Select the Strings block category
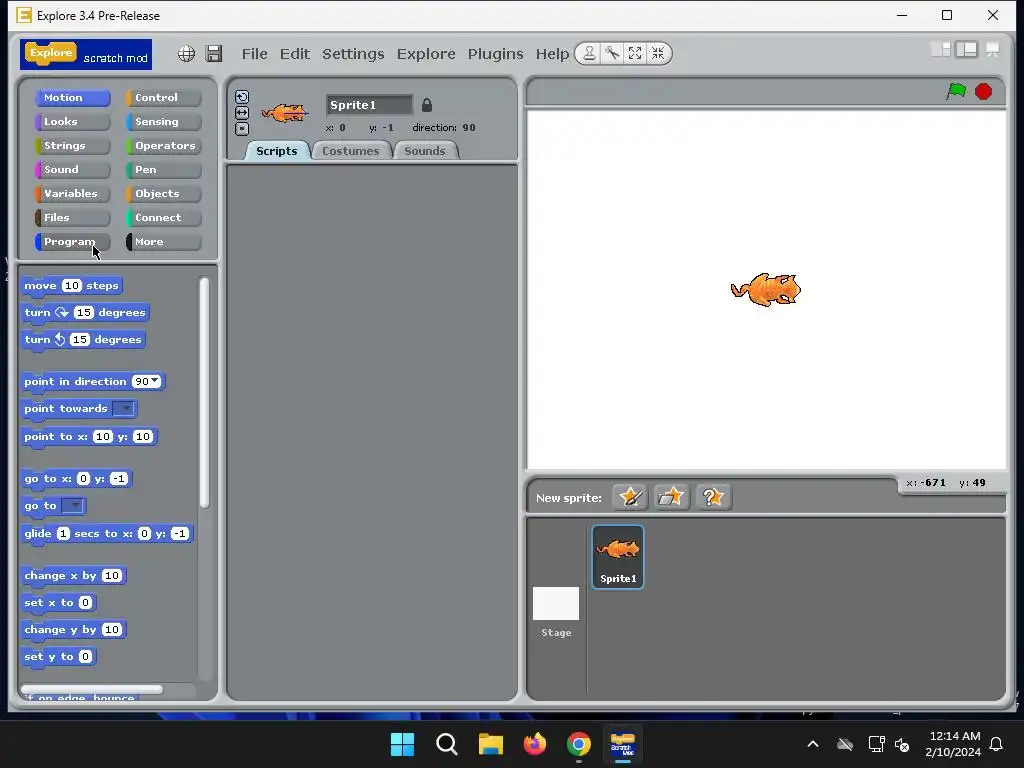Image resolution: width=1024 pixels, height=768 pixels. pos(72,146)
